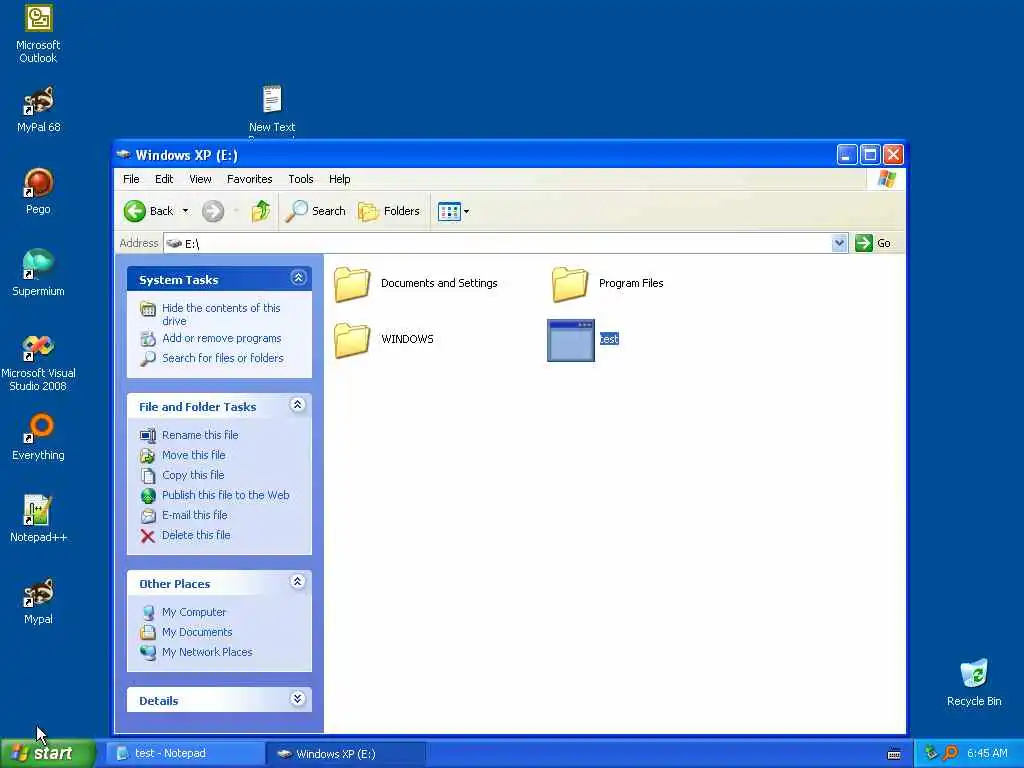Image resolution: width=1024 pixels, height=768 pixels.
Task: Maximize the Windows XP (E:) window
Action: pos(870,155)
